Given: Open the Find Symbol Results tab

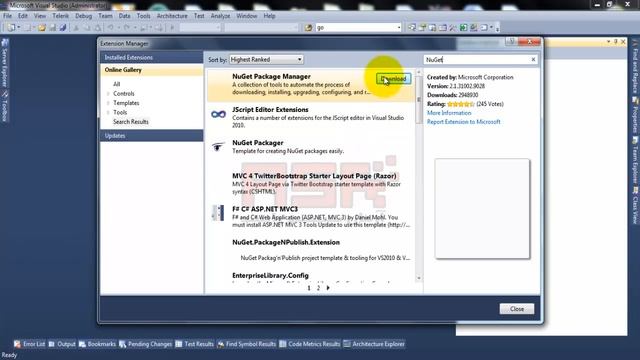Looking at the screenshot, I should click(x=247, y=344).
